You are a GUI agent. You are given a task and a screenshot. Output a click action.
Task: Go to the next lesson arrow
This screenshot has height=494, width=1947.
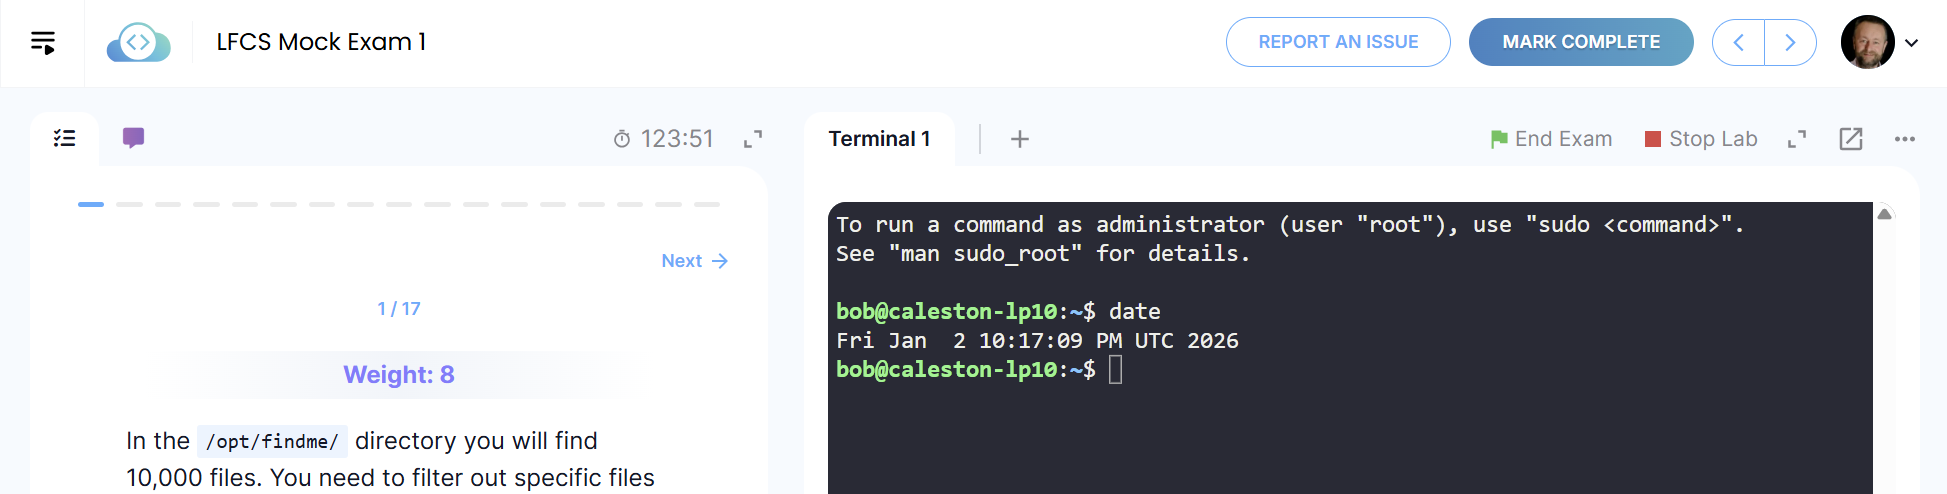click(1790, 42)
